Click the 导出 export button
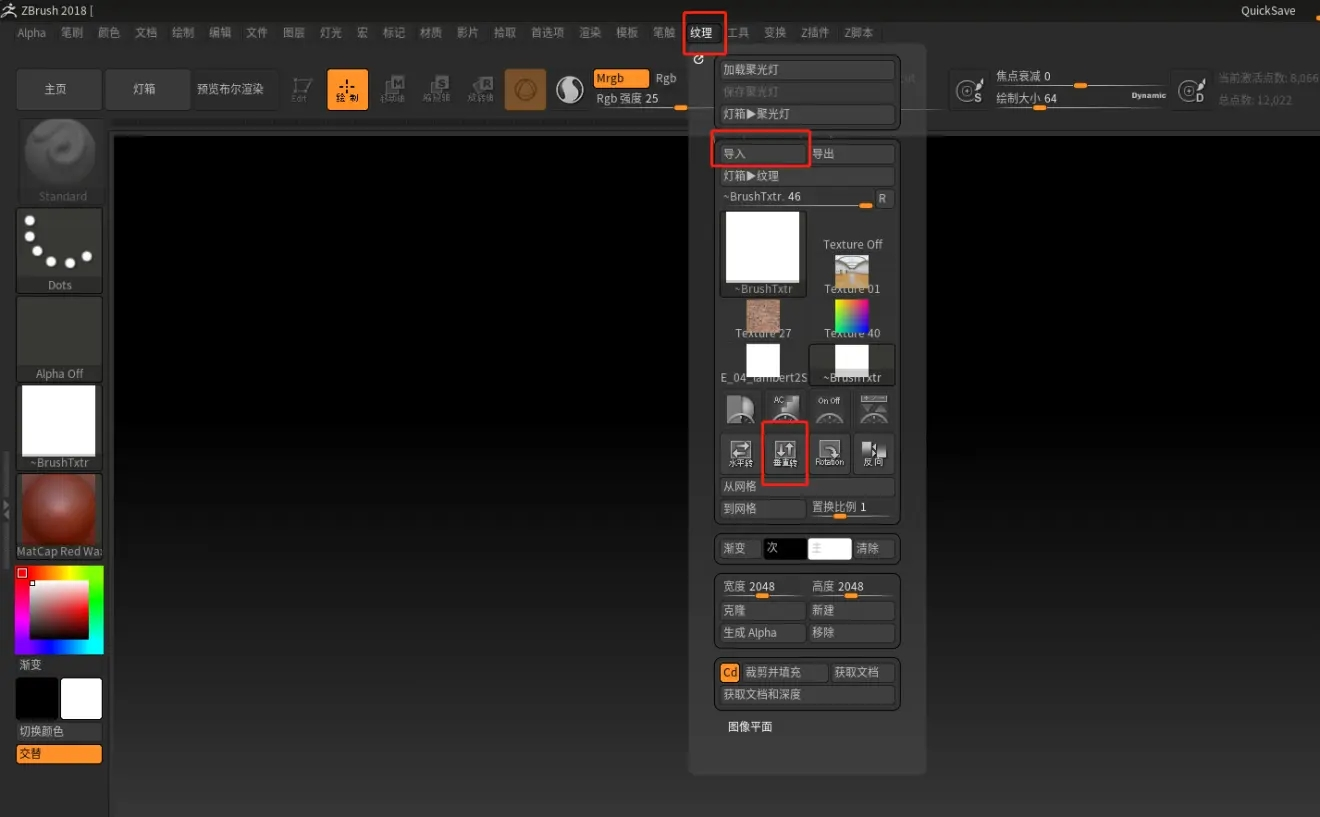The image size is (1320, 817). pos(852,154)
